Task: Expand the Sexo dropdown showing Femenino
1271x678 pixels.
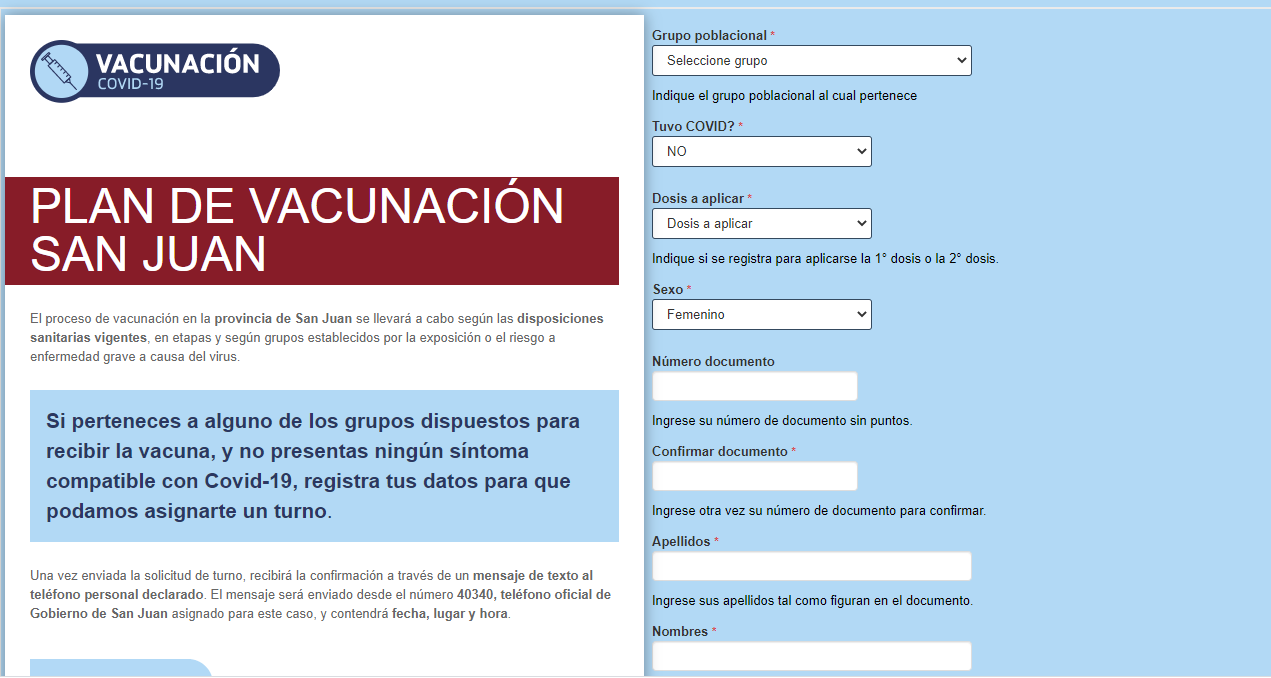Action: coord(761,315)
